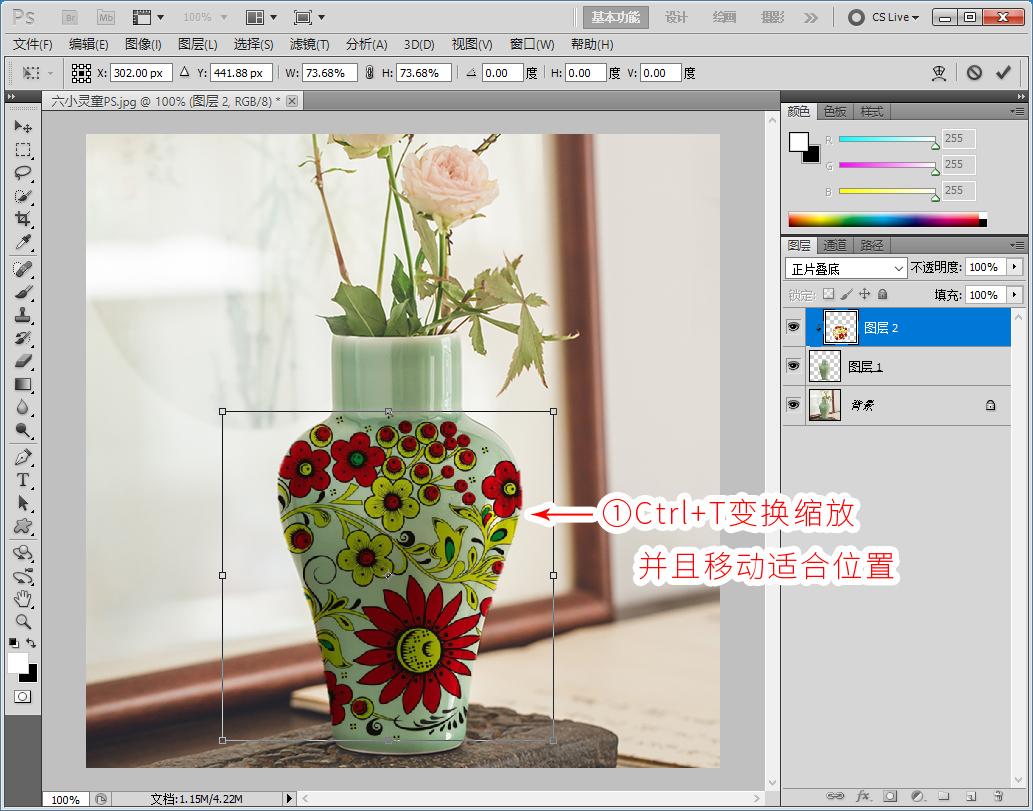Select the Custom Shape tool
This screenshot has height=811, width=1033.
coord(23,526)
